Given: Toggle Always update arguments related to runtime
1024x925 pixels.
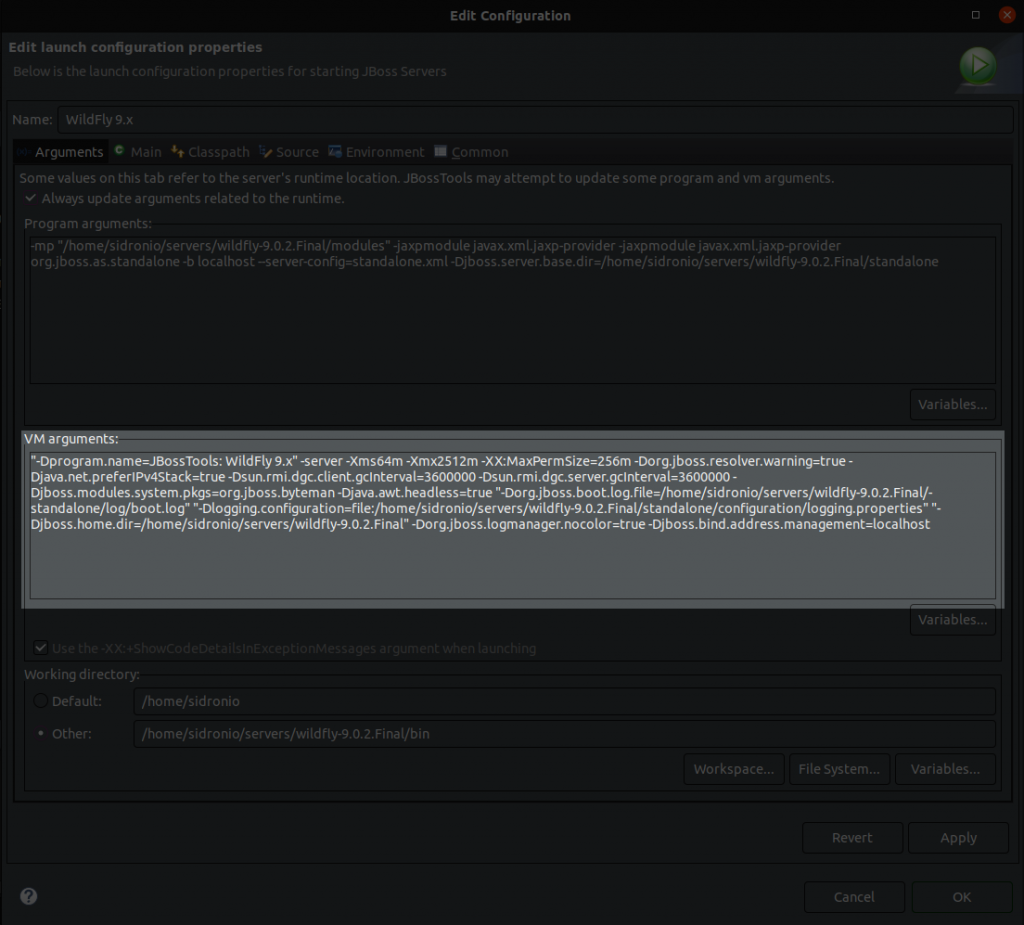Looking at the screenshot, I should click(x=31, y=197).
